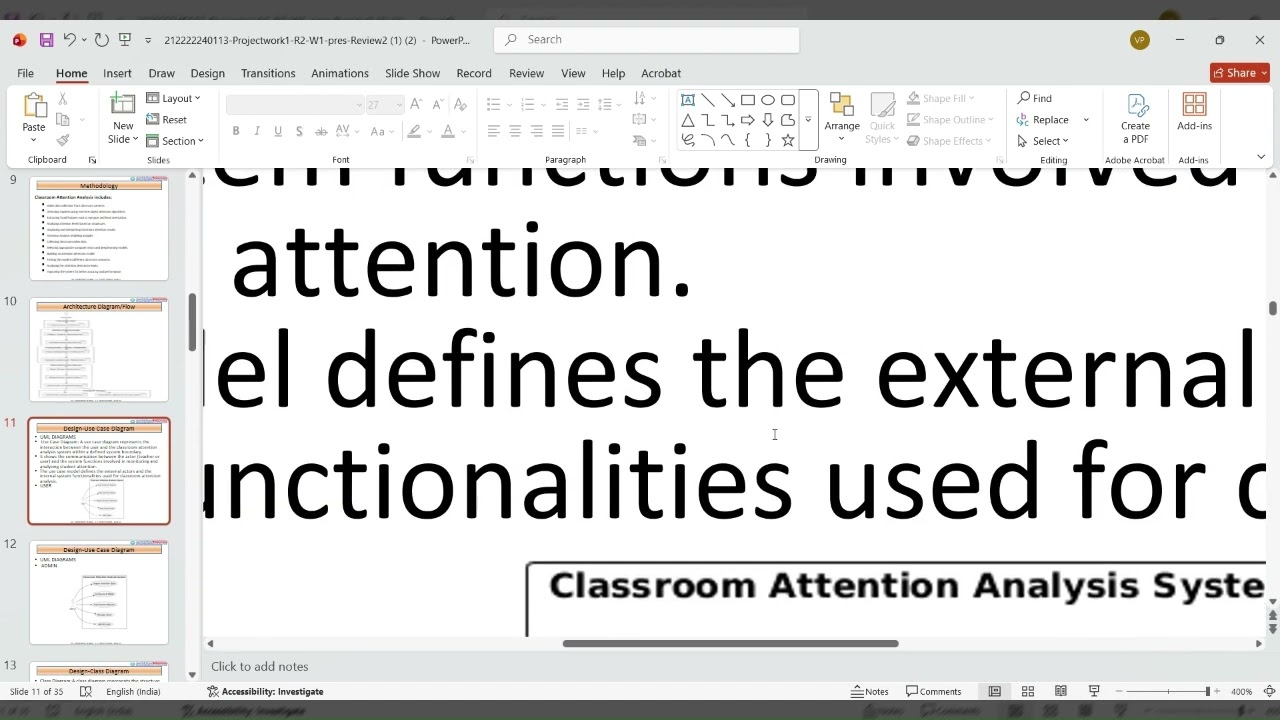Open the Add-ins pane
Viewport: 1280px width, 720px height.
coord(1194,113)
